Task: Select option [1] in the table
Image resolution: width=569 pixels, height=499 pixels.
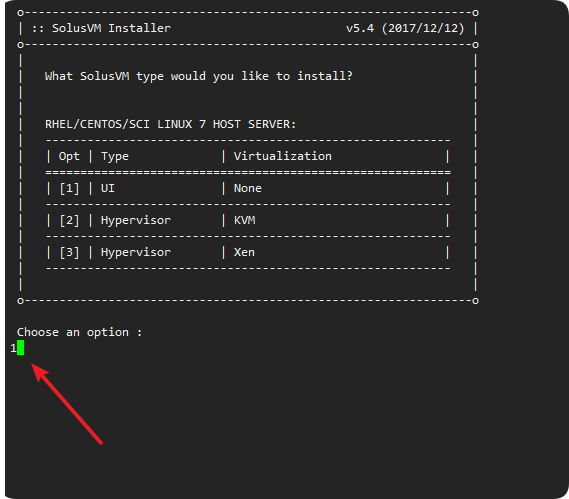Action: [69, 188]
